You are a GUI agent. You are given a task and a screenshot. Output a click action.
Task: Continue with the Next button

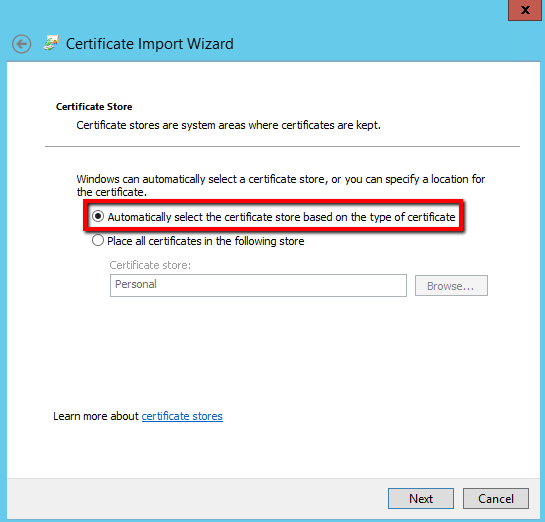click(x=421, y=499)
